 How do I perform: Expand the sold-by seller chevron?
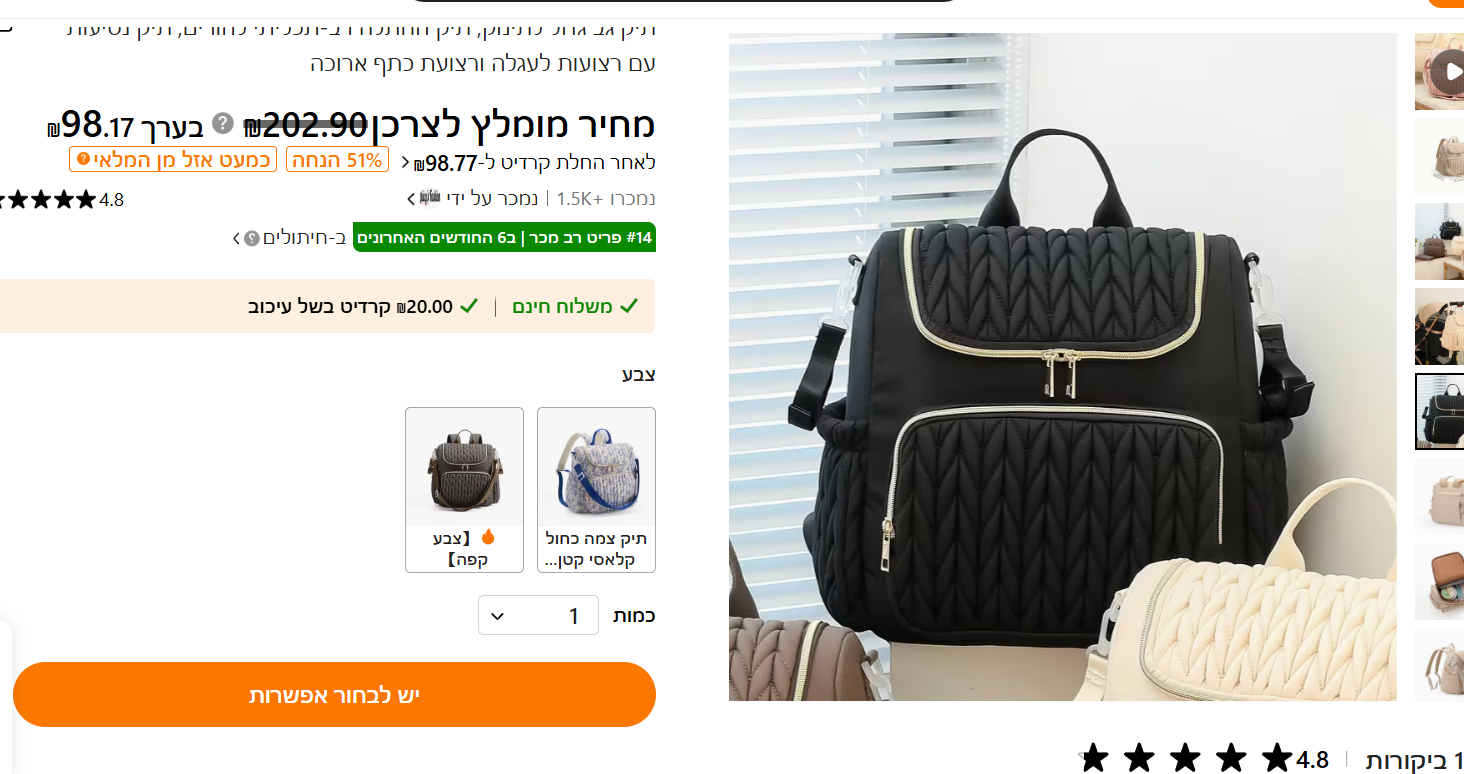411,199
